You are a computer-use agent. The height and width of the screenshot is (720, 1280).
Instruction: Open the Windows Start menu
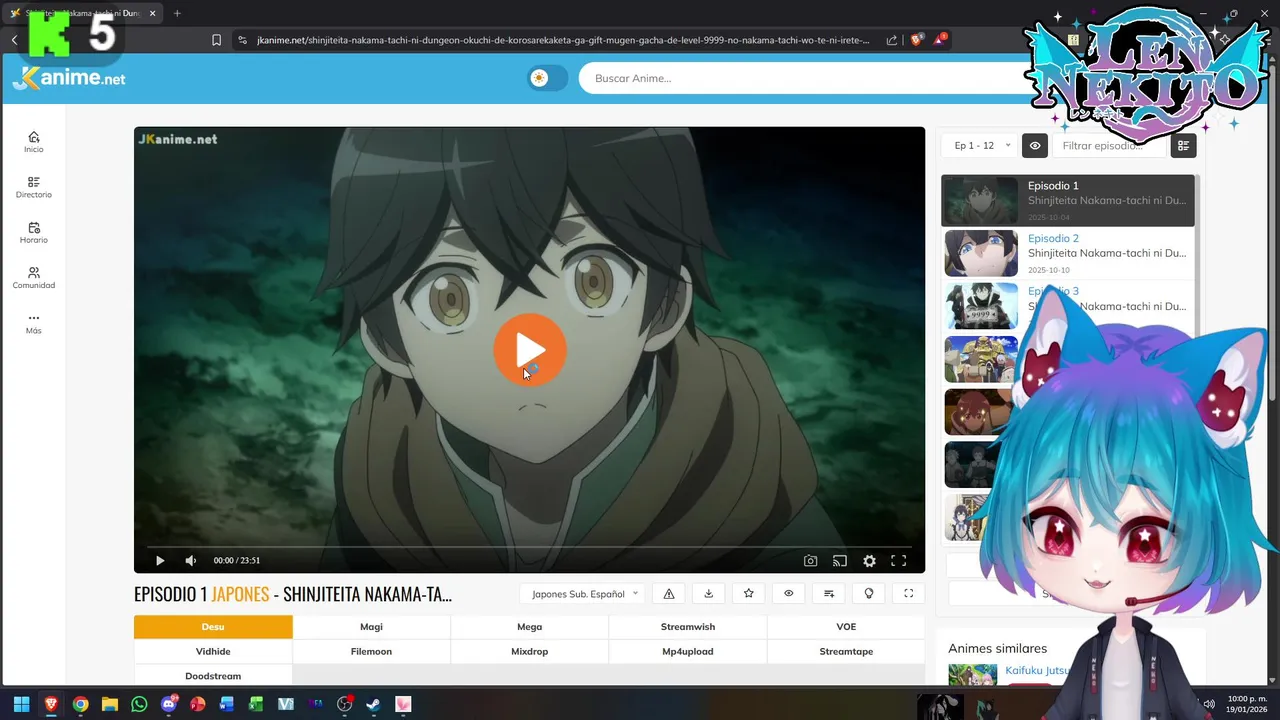(21, 704)
